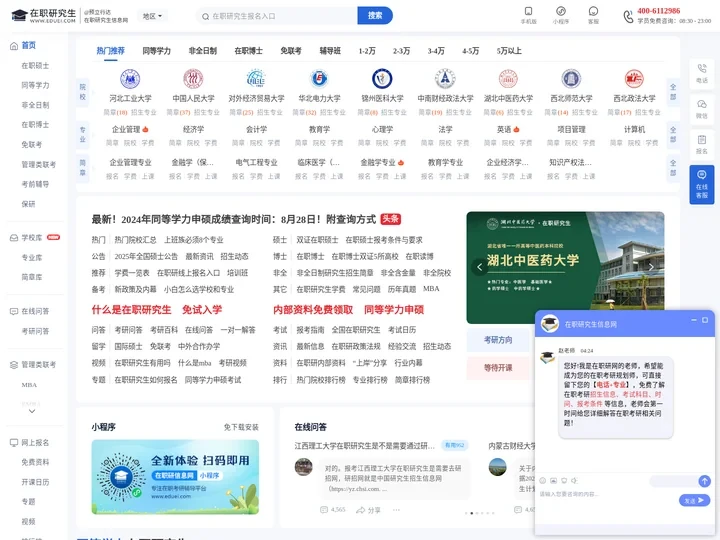Open the 客服 icon in header
This screenshot has height=540, width=720.
tap(593, 11)
